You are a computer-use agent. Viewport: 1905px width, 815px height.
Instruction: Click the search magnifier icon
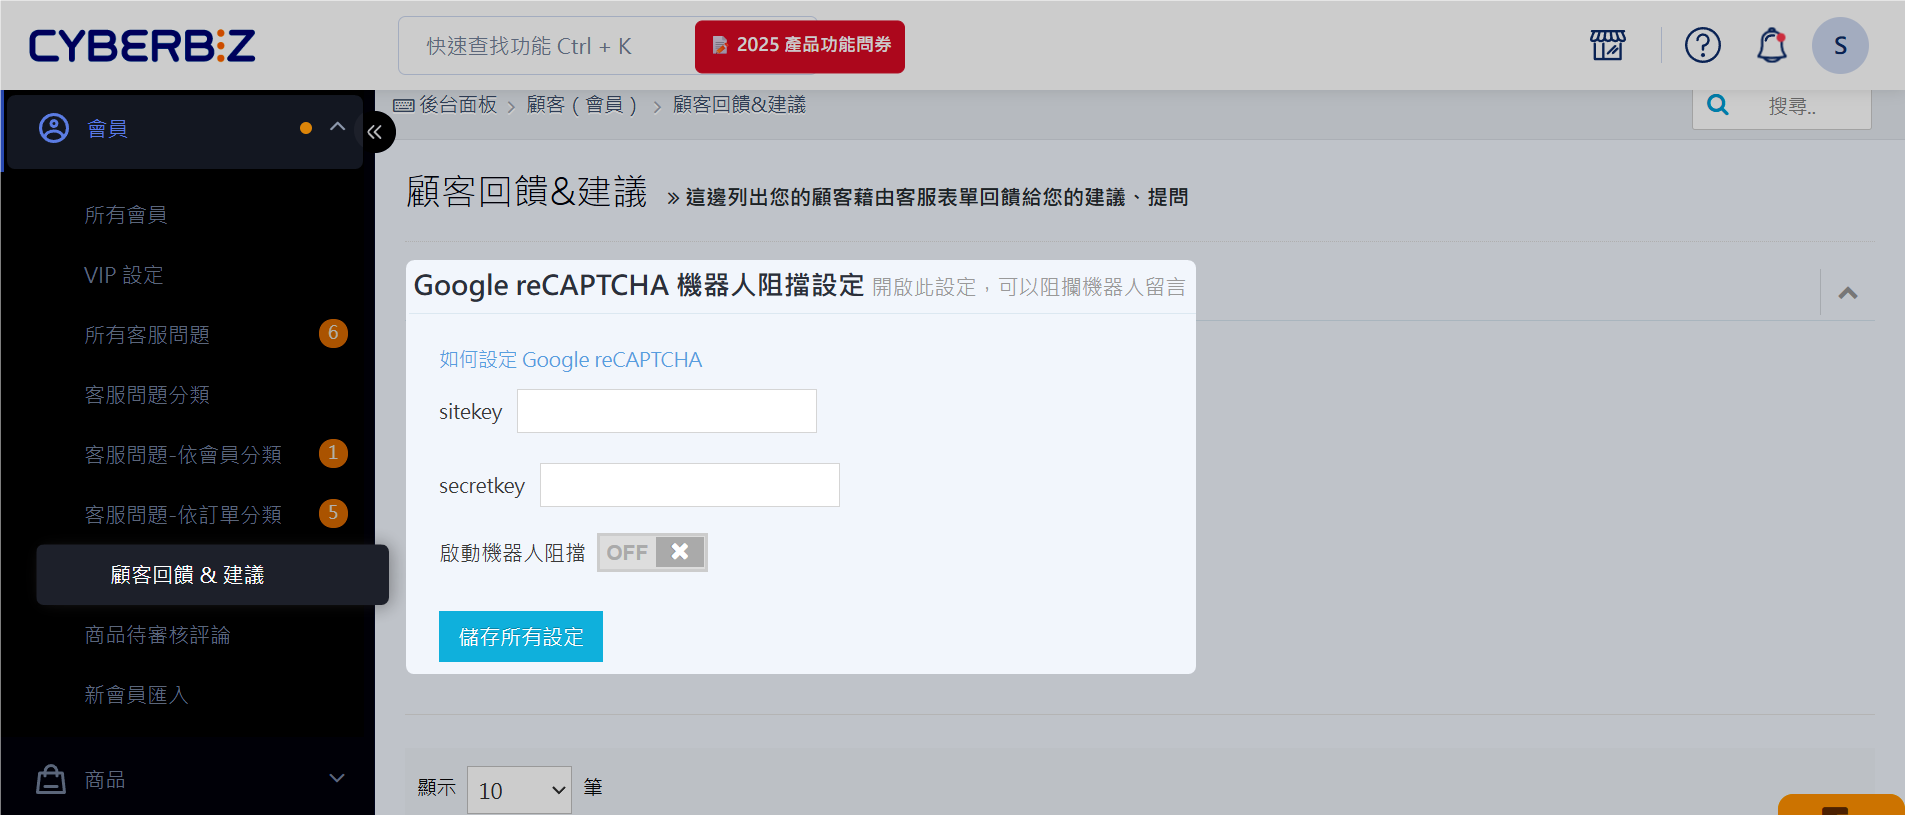click(x=1717, y=105)
